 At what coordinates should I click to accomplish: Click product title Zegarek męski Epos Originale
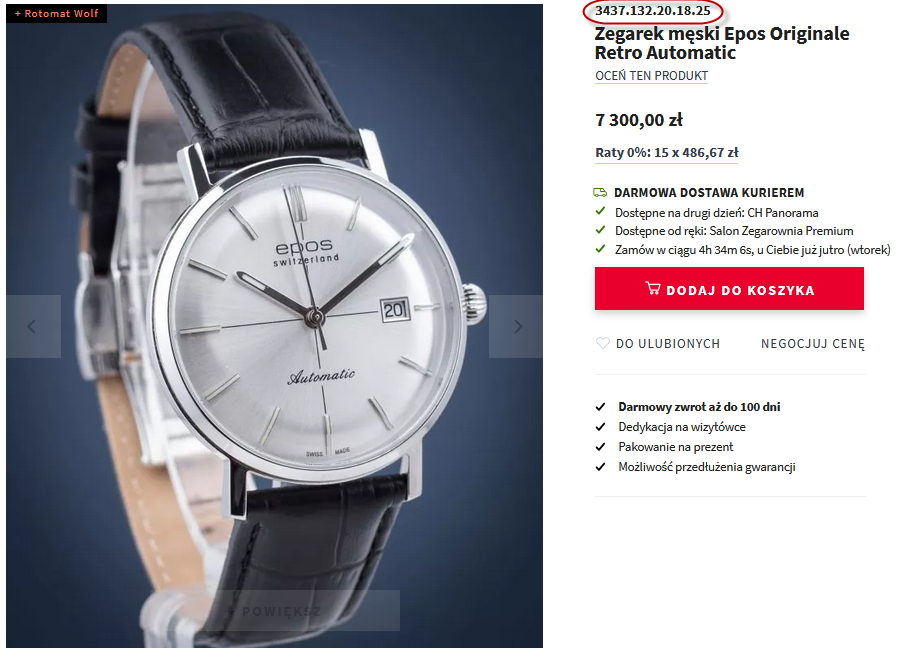coord(722,43)
